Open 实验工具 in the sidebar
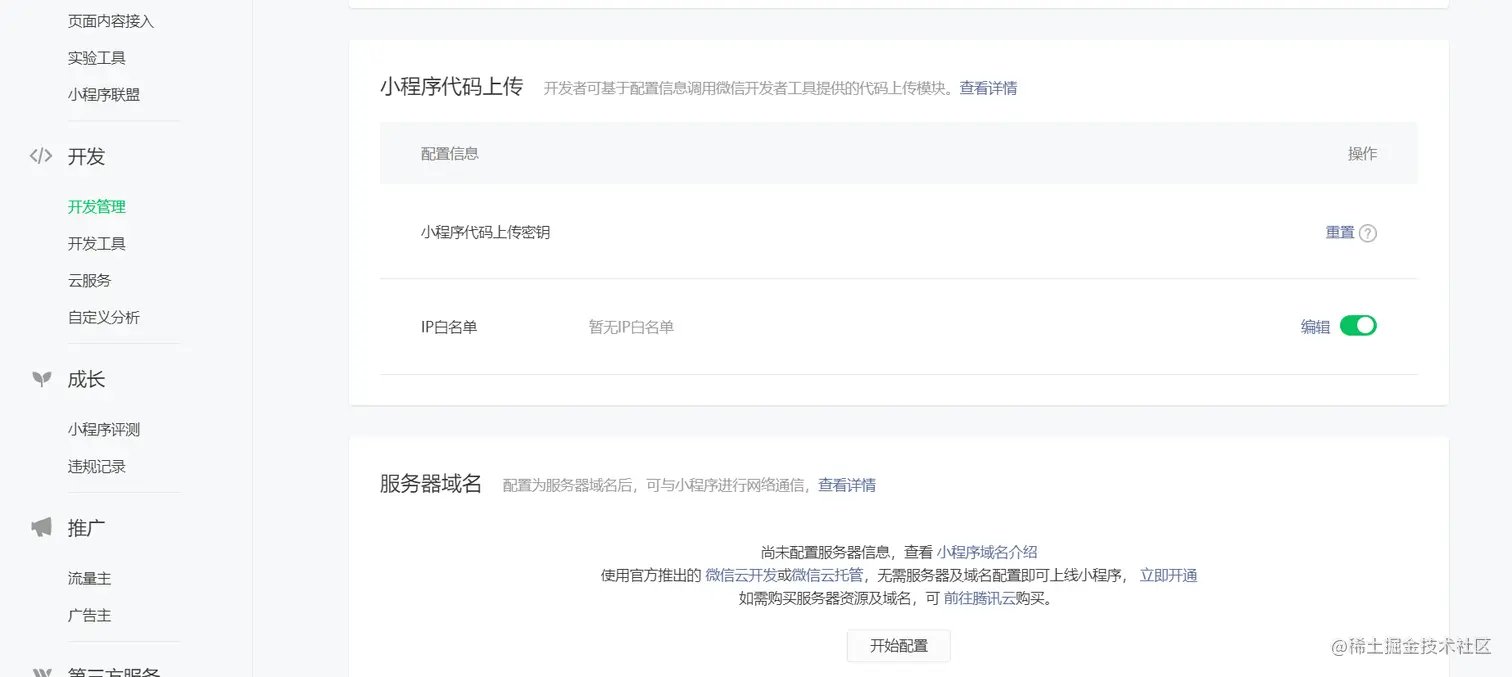The height and width of the screenshot is (677, 1512). tap(97, 58)
